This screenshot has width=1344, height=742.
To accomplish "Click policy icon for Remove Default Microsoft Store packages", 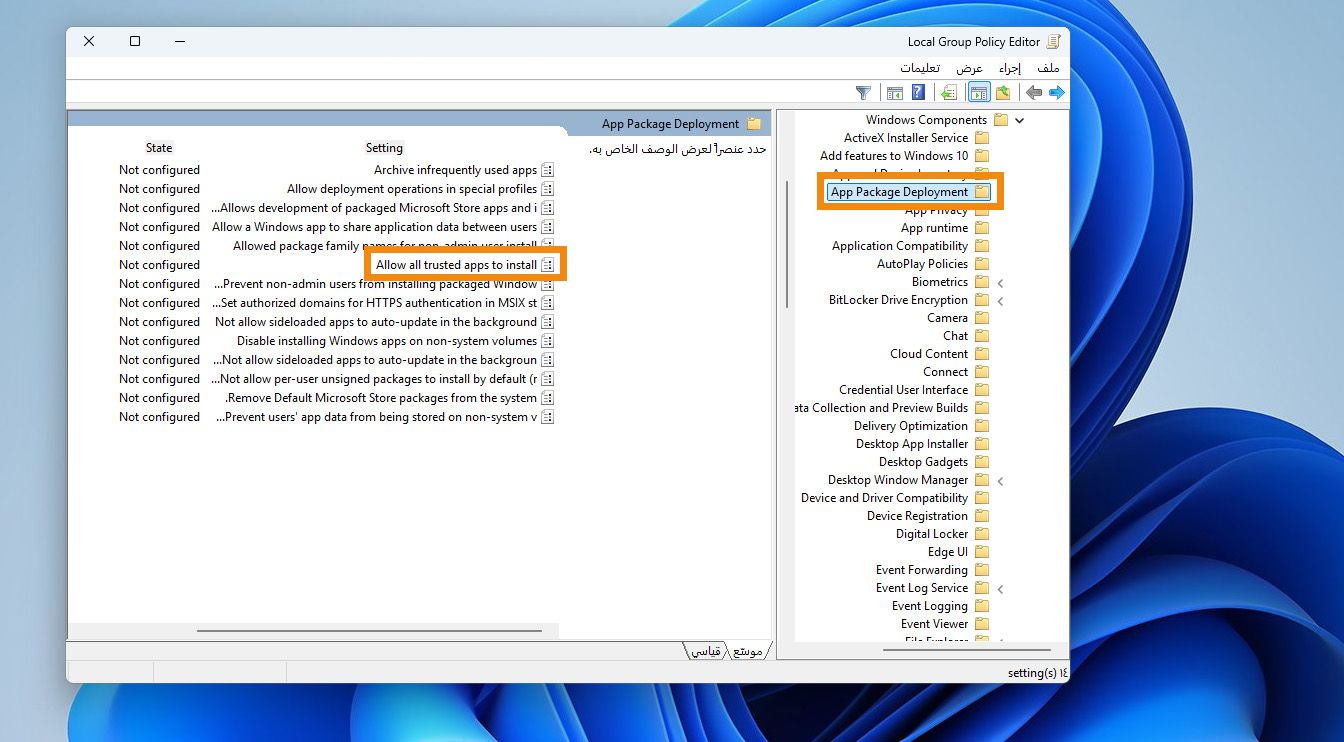I will (547, 398).
